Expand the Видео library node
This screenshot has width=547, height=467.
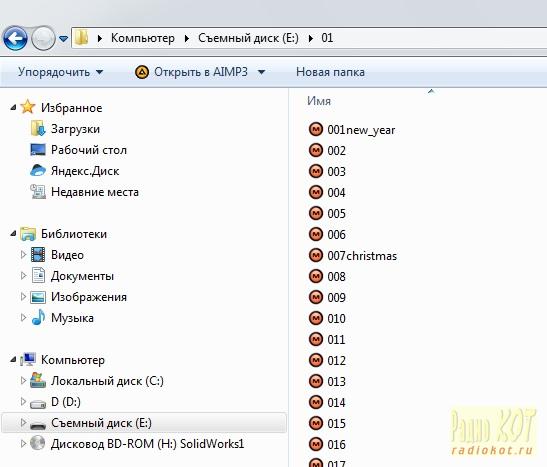(x=23, y=255)
